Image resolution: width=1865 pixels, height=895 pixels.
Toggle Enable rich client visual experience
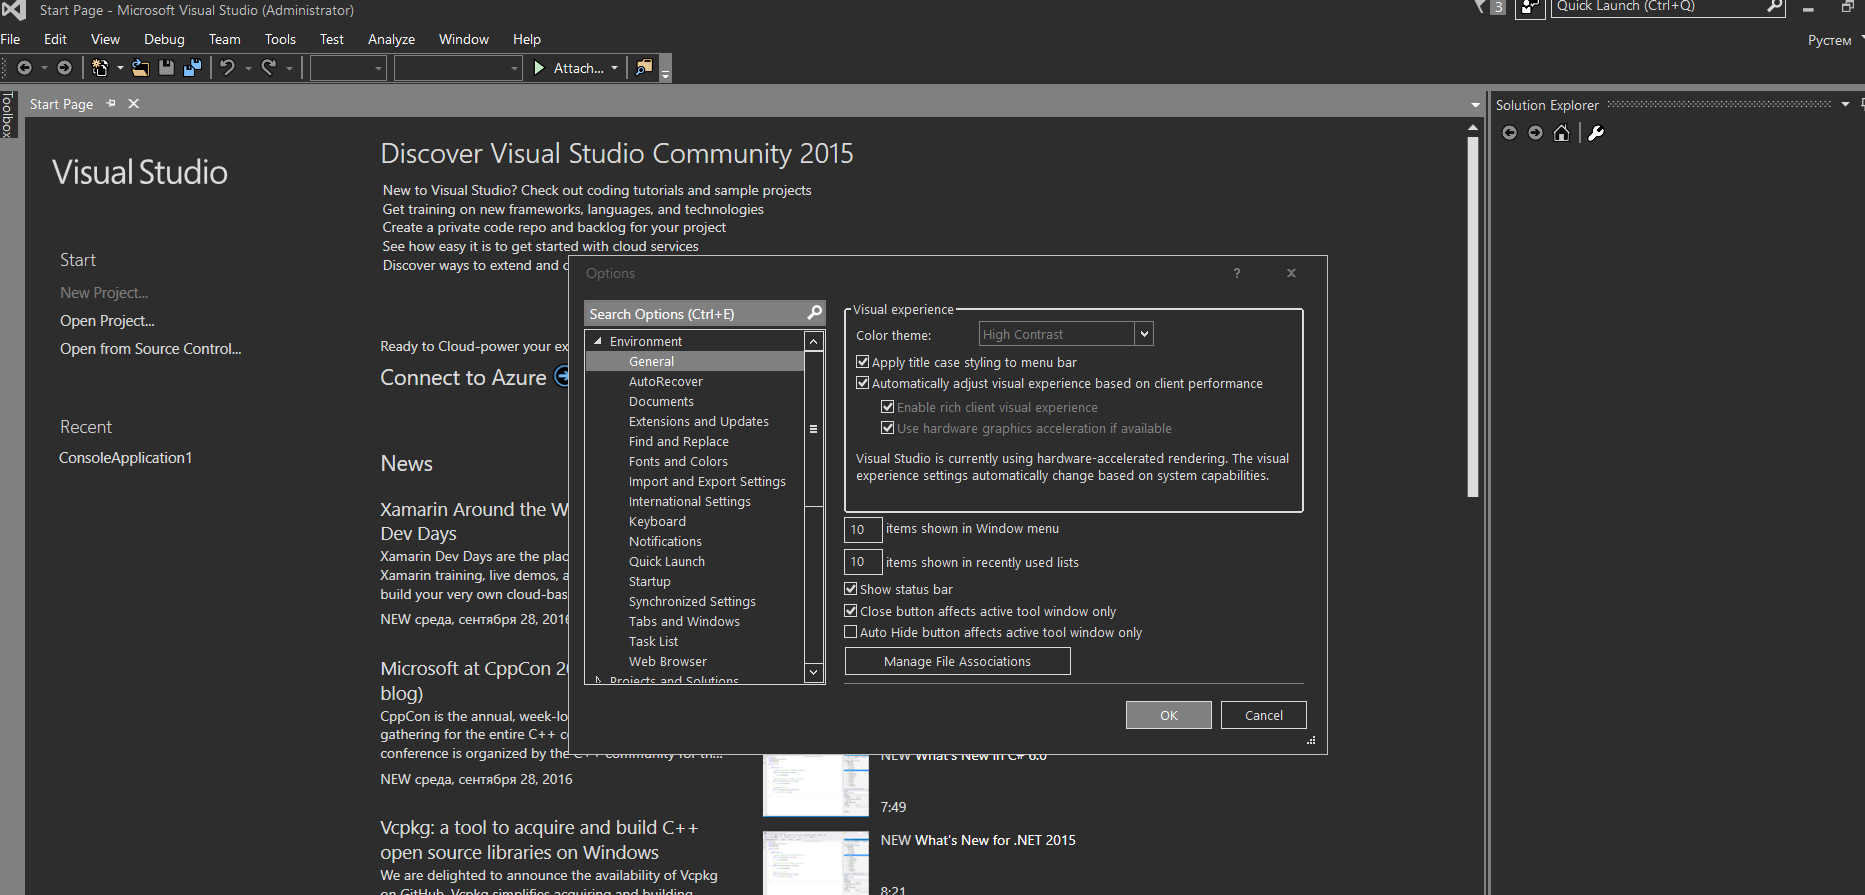(887, 407)
